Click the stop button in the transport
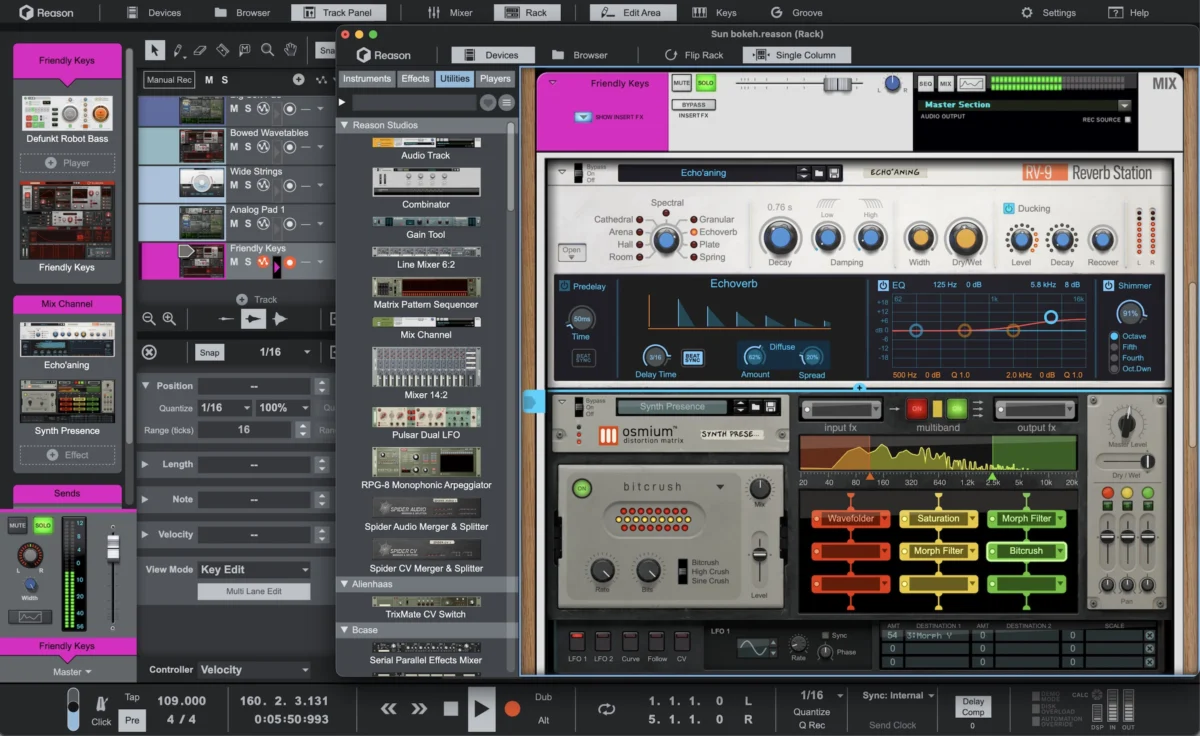Screen dimensions: 1200x736 click(451, 708)
